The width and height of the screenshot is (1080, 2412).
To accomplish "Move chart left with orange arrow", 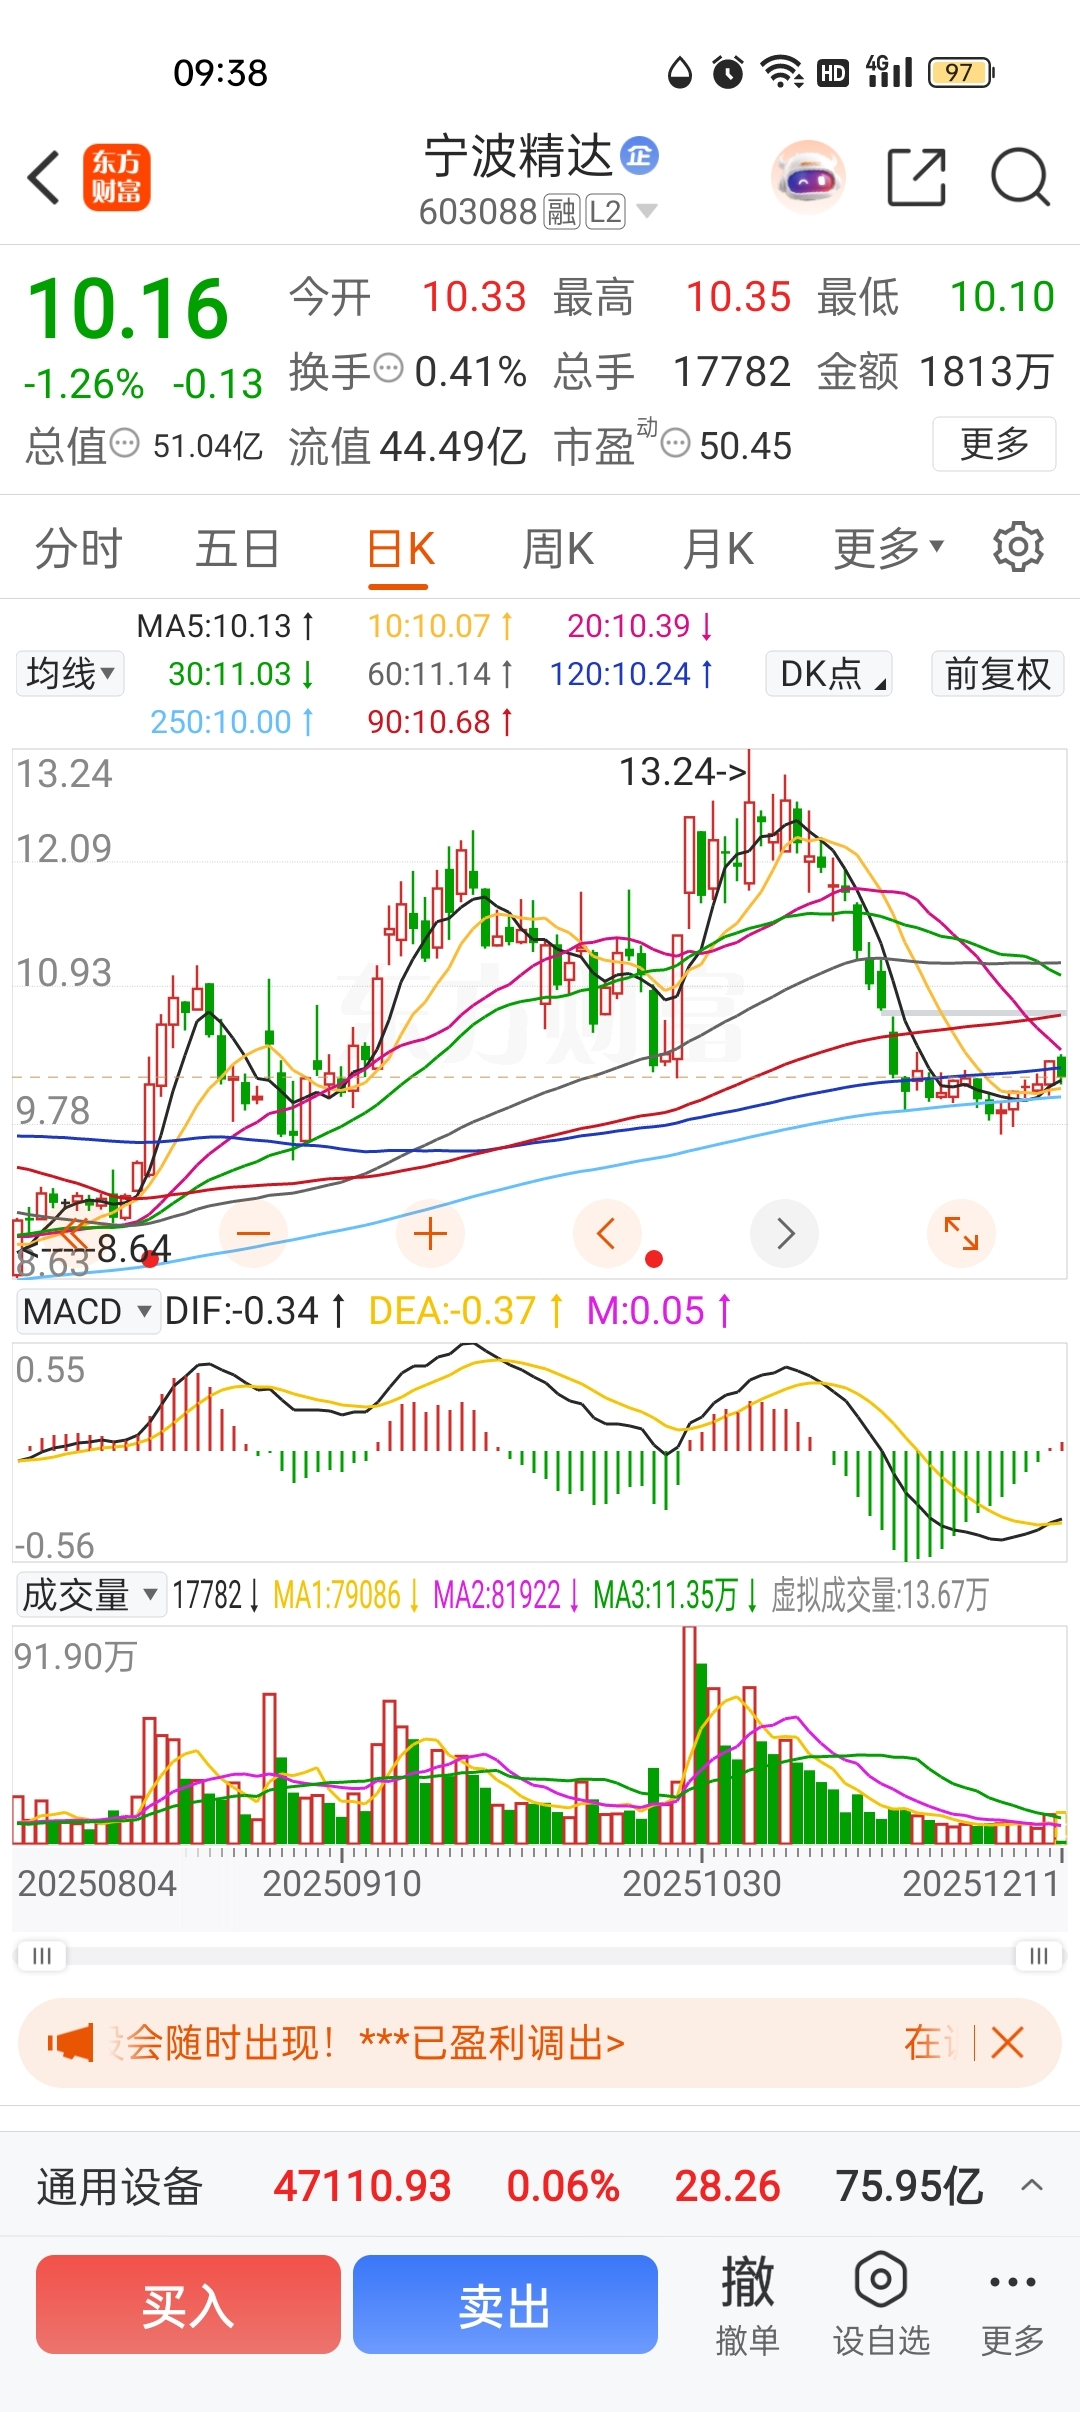I will tap(607, 1234).
